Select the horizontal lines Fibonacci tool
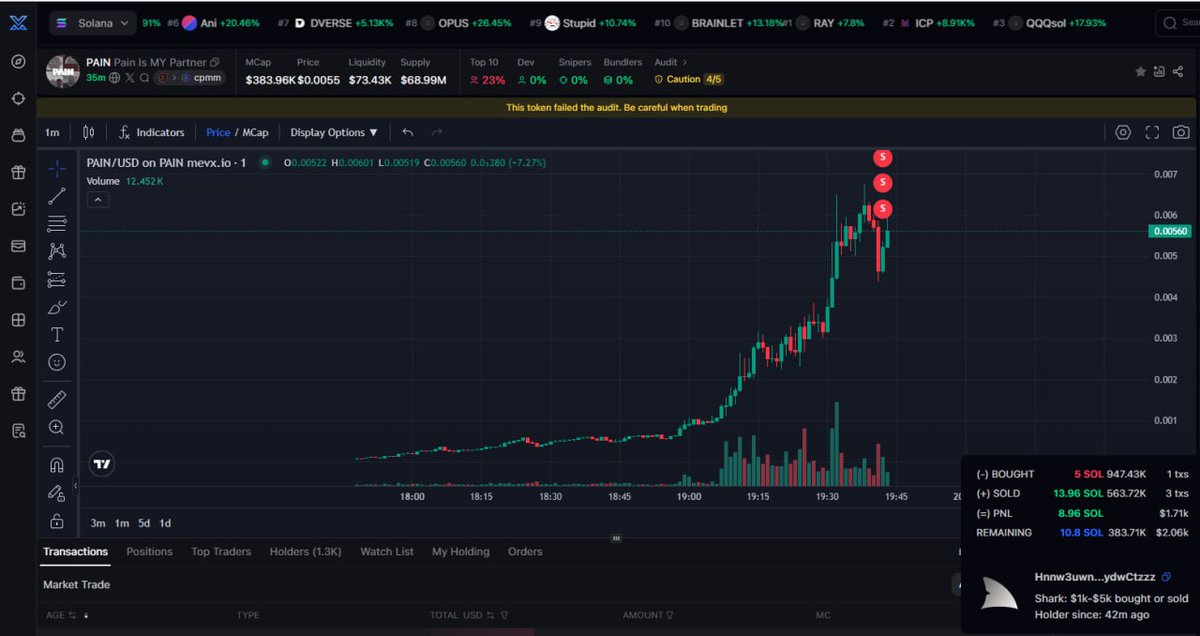 coord(57,224)
